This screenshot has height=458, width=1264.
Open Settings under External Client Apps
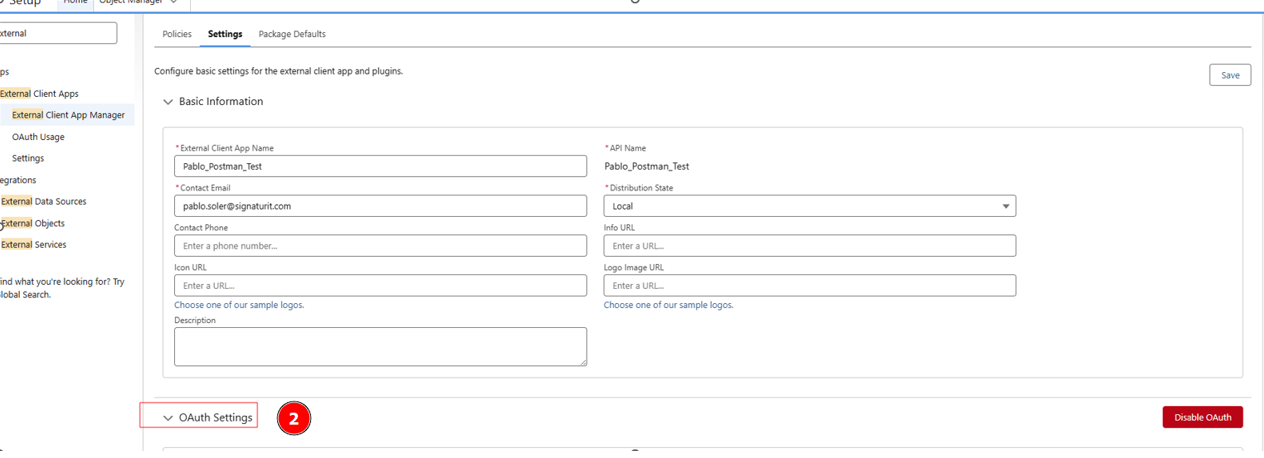(28, 158)
